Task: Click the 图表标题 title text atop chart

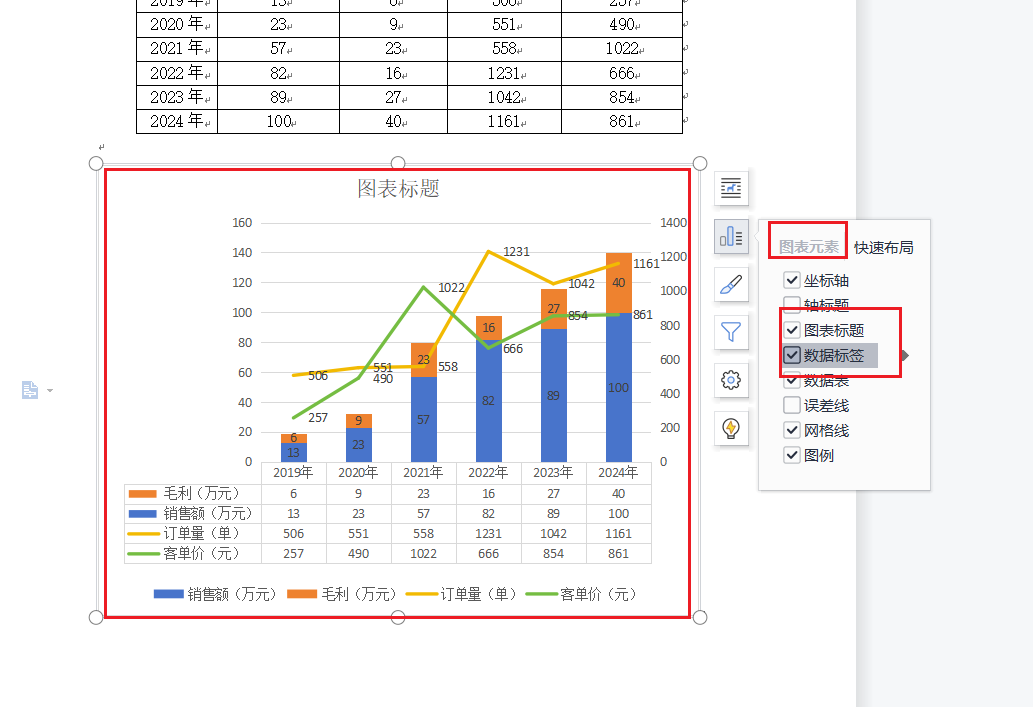Action: tap(398, 188)
